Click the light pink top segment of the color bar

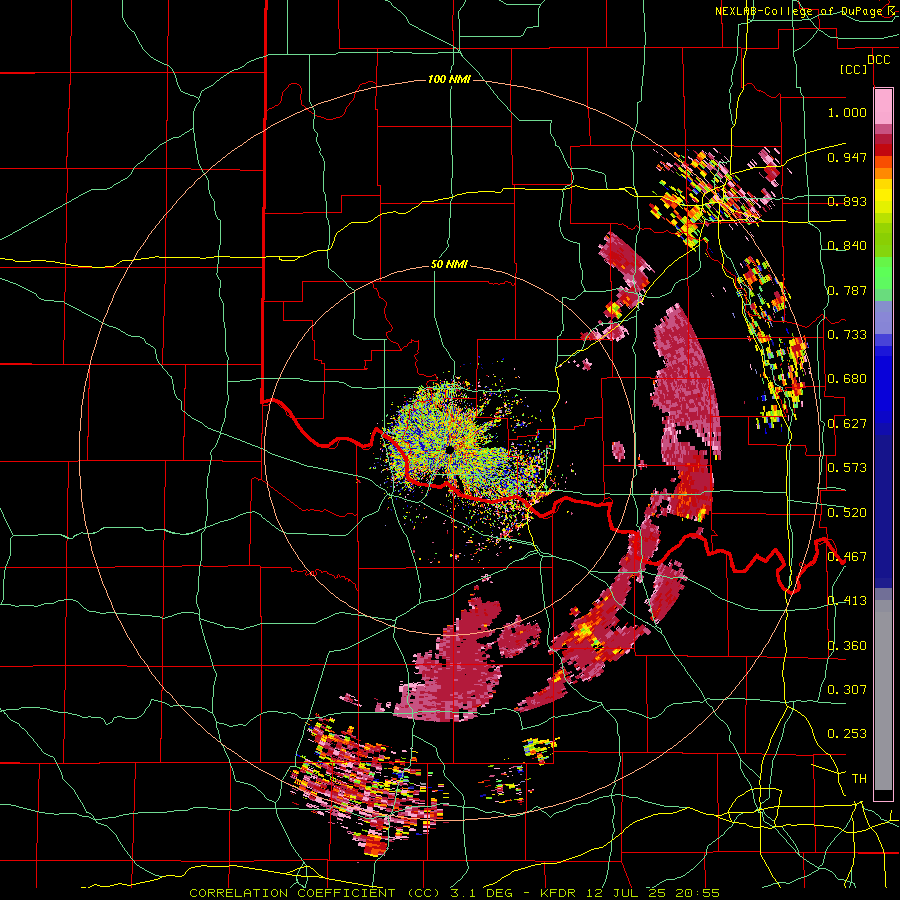tap(883, 106)
